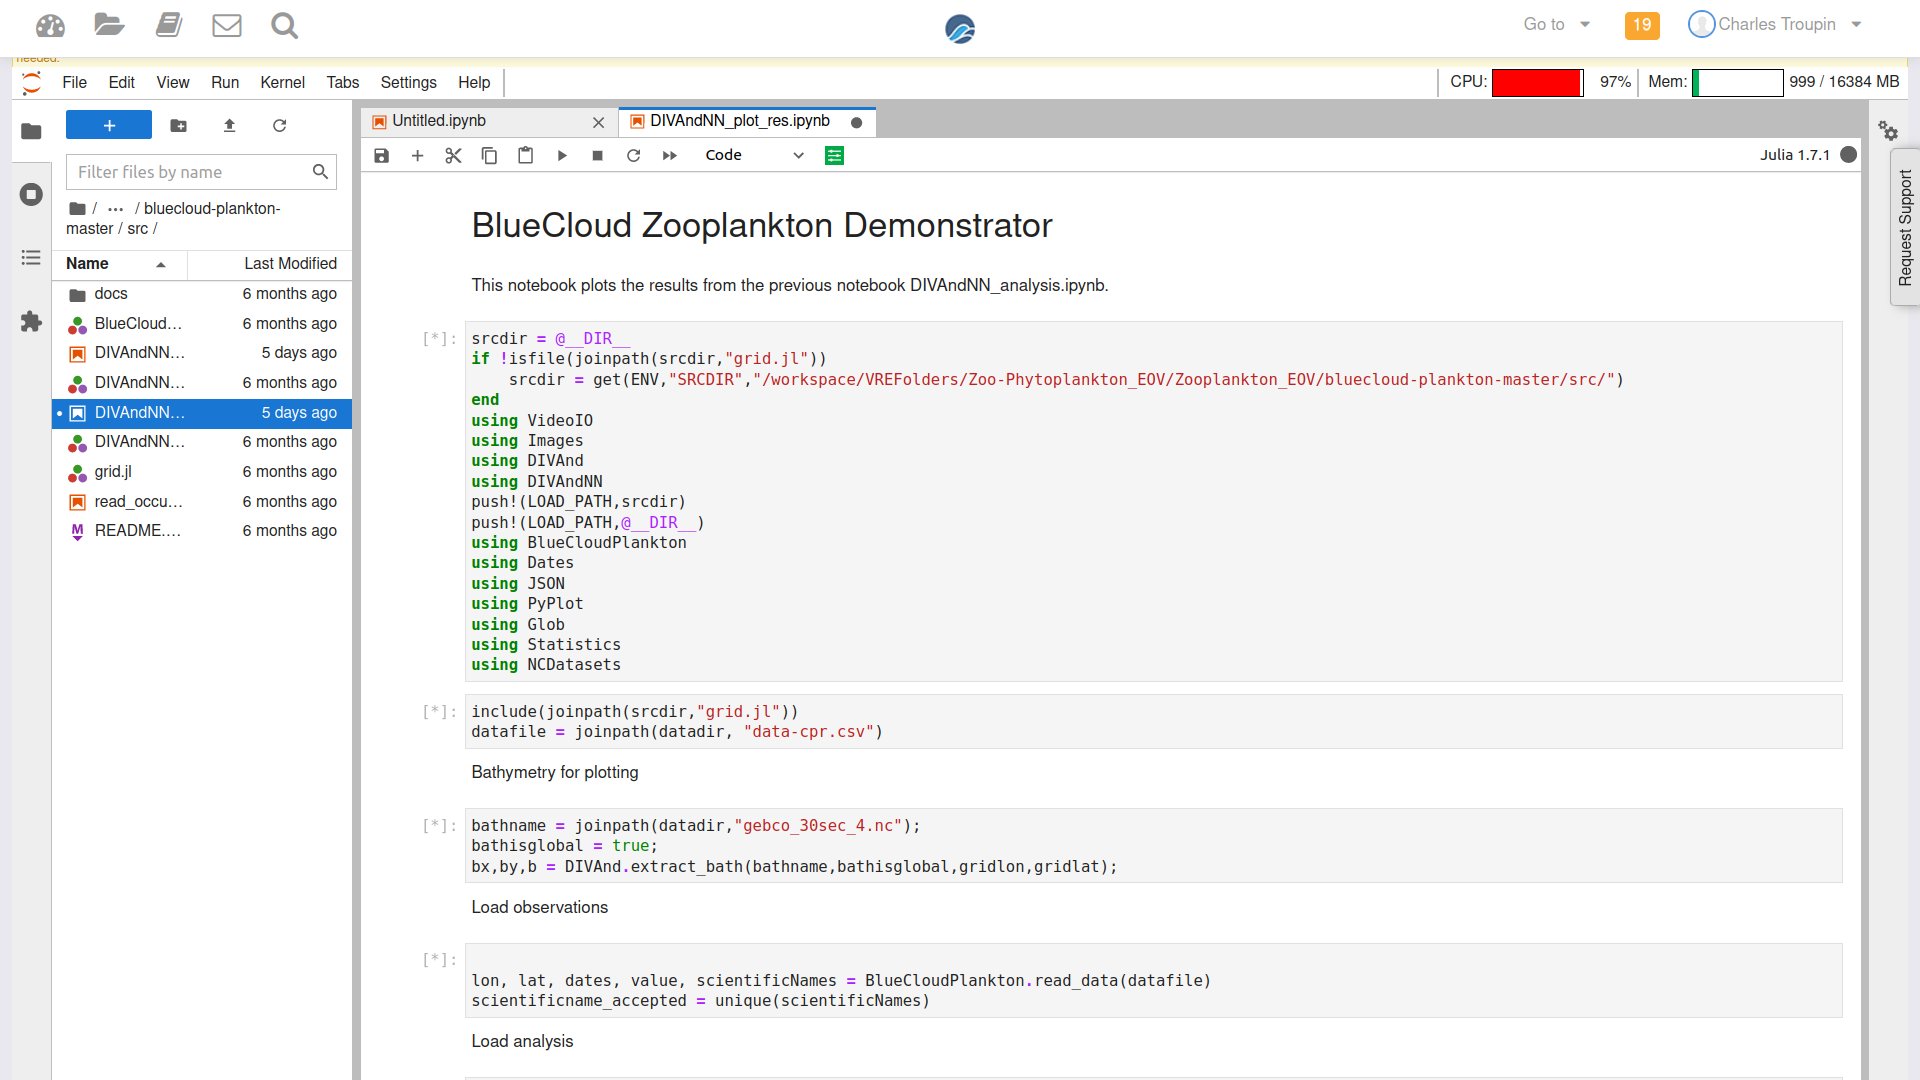This screenshot has width=1920, height=1080.
Task: Select the grid.jl file
Action: click(x=202, y=472)
